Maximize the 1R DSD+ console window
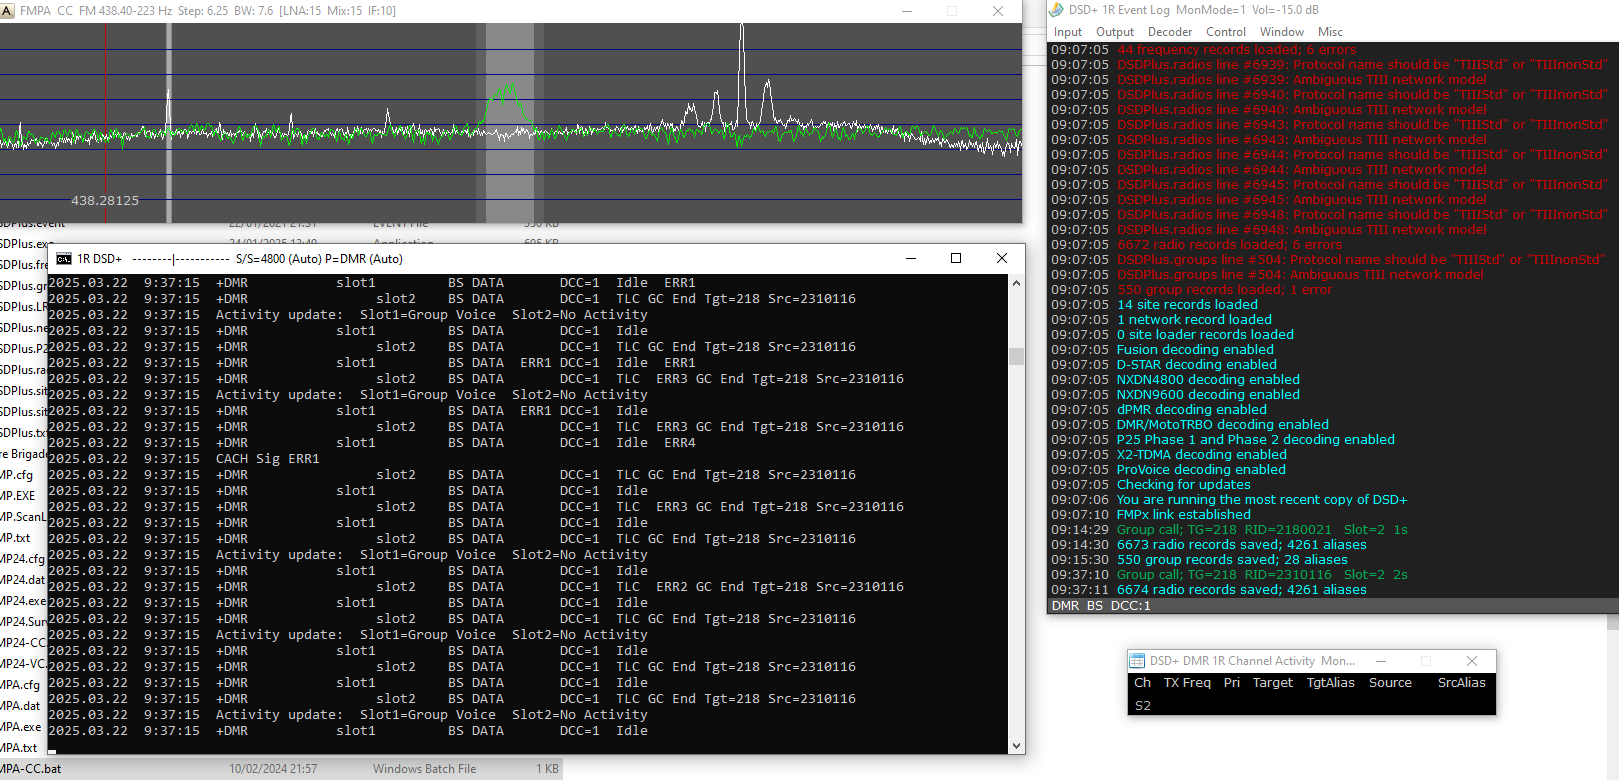1619x780 pixels. 956,258
